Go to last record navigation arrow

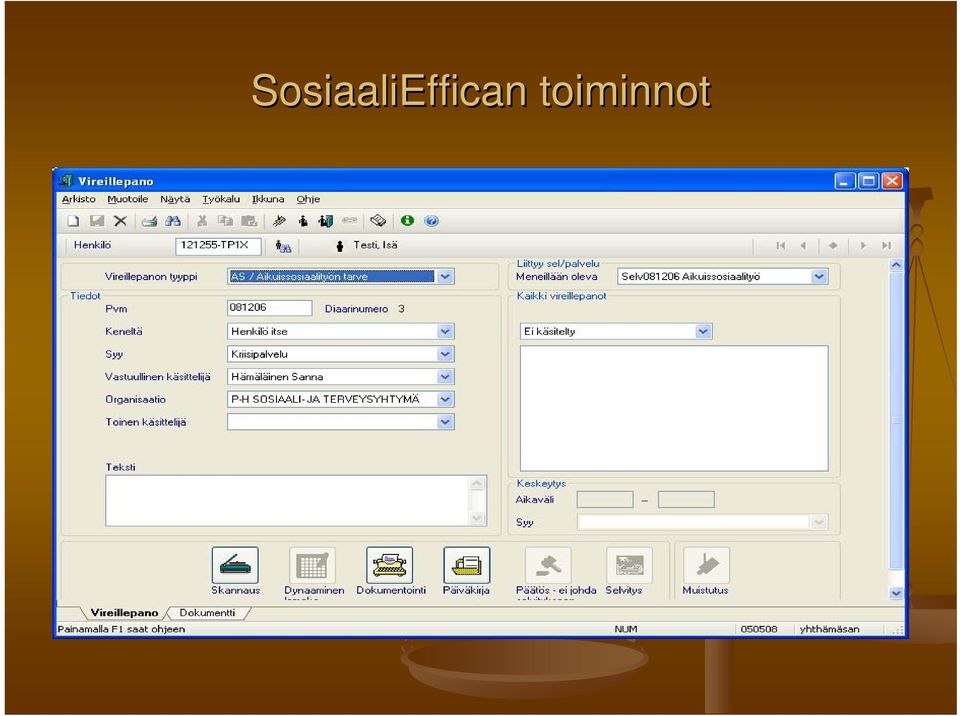coord(886,246)
